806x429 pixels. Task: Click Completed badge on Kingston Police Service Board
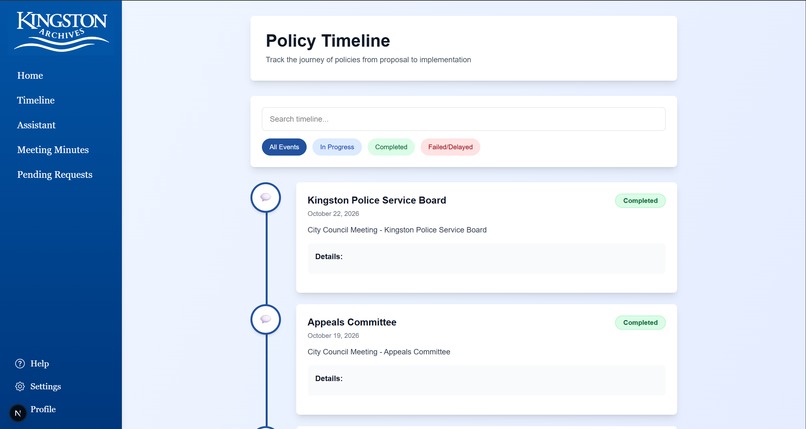(x=640, y=201)
